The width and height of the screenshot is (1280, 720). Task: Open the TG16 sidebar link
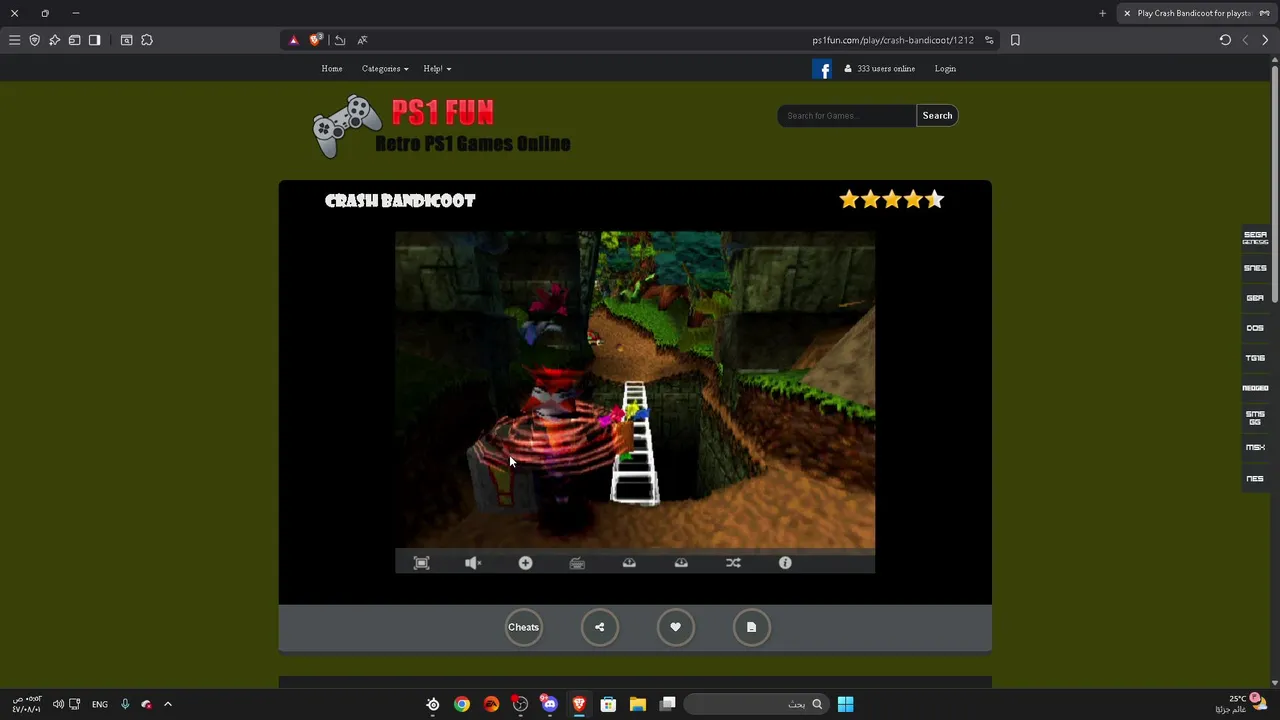pos(1255,358)
